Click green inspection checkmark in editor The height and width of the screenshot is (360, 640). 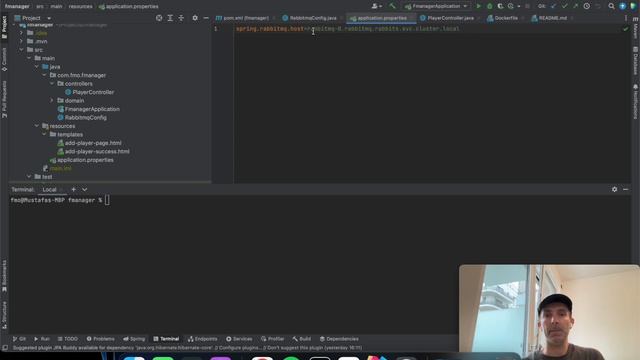click(x=625, y=29)
